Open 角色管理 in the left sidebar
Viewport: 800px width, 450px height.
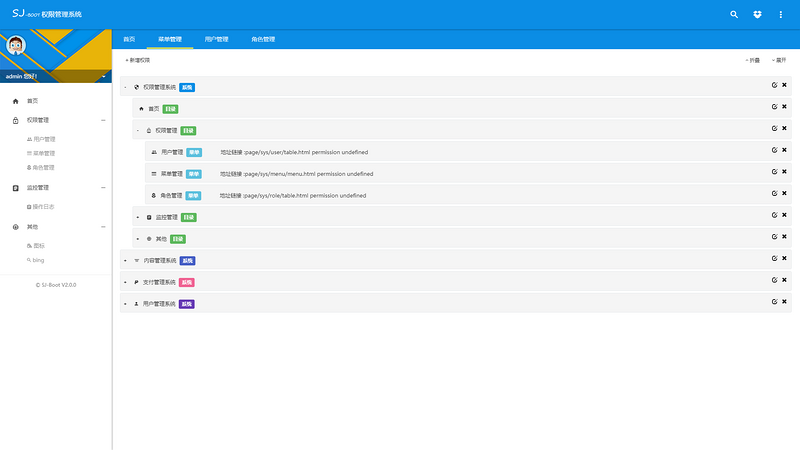(41, 167)
